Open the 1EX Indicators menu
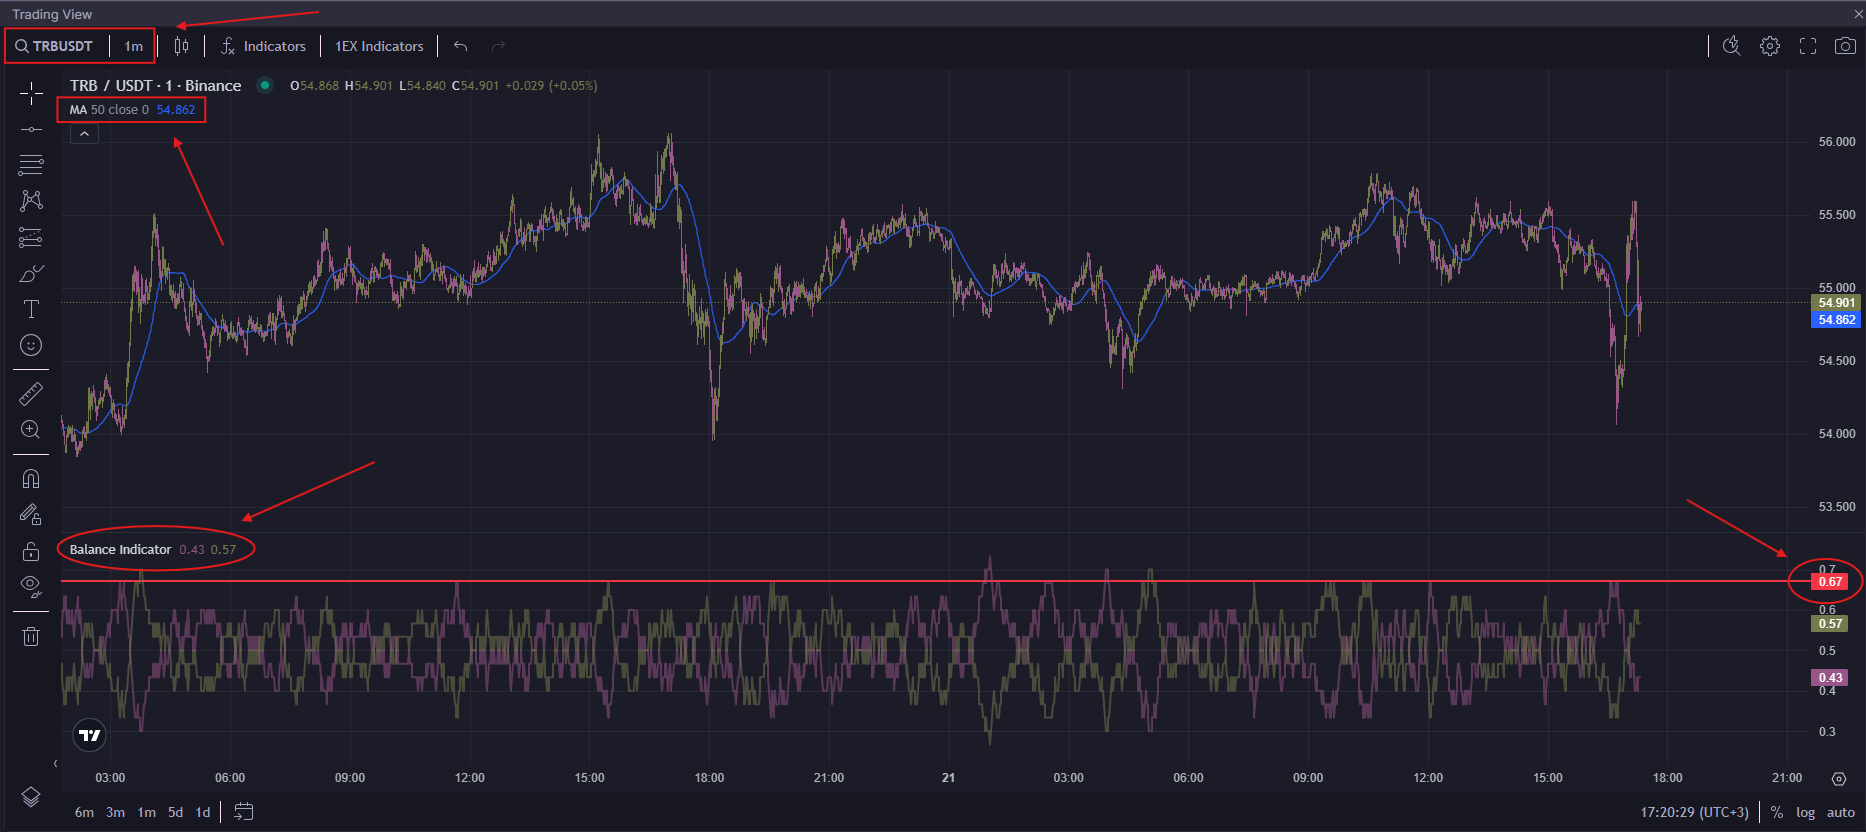 [x=379, y=46]
